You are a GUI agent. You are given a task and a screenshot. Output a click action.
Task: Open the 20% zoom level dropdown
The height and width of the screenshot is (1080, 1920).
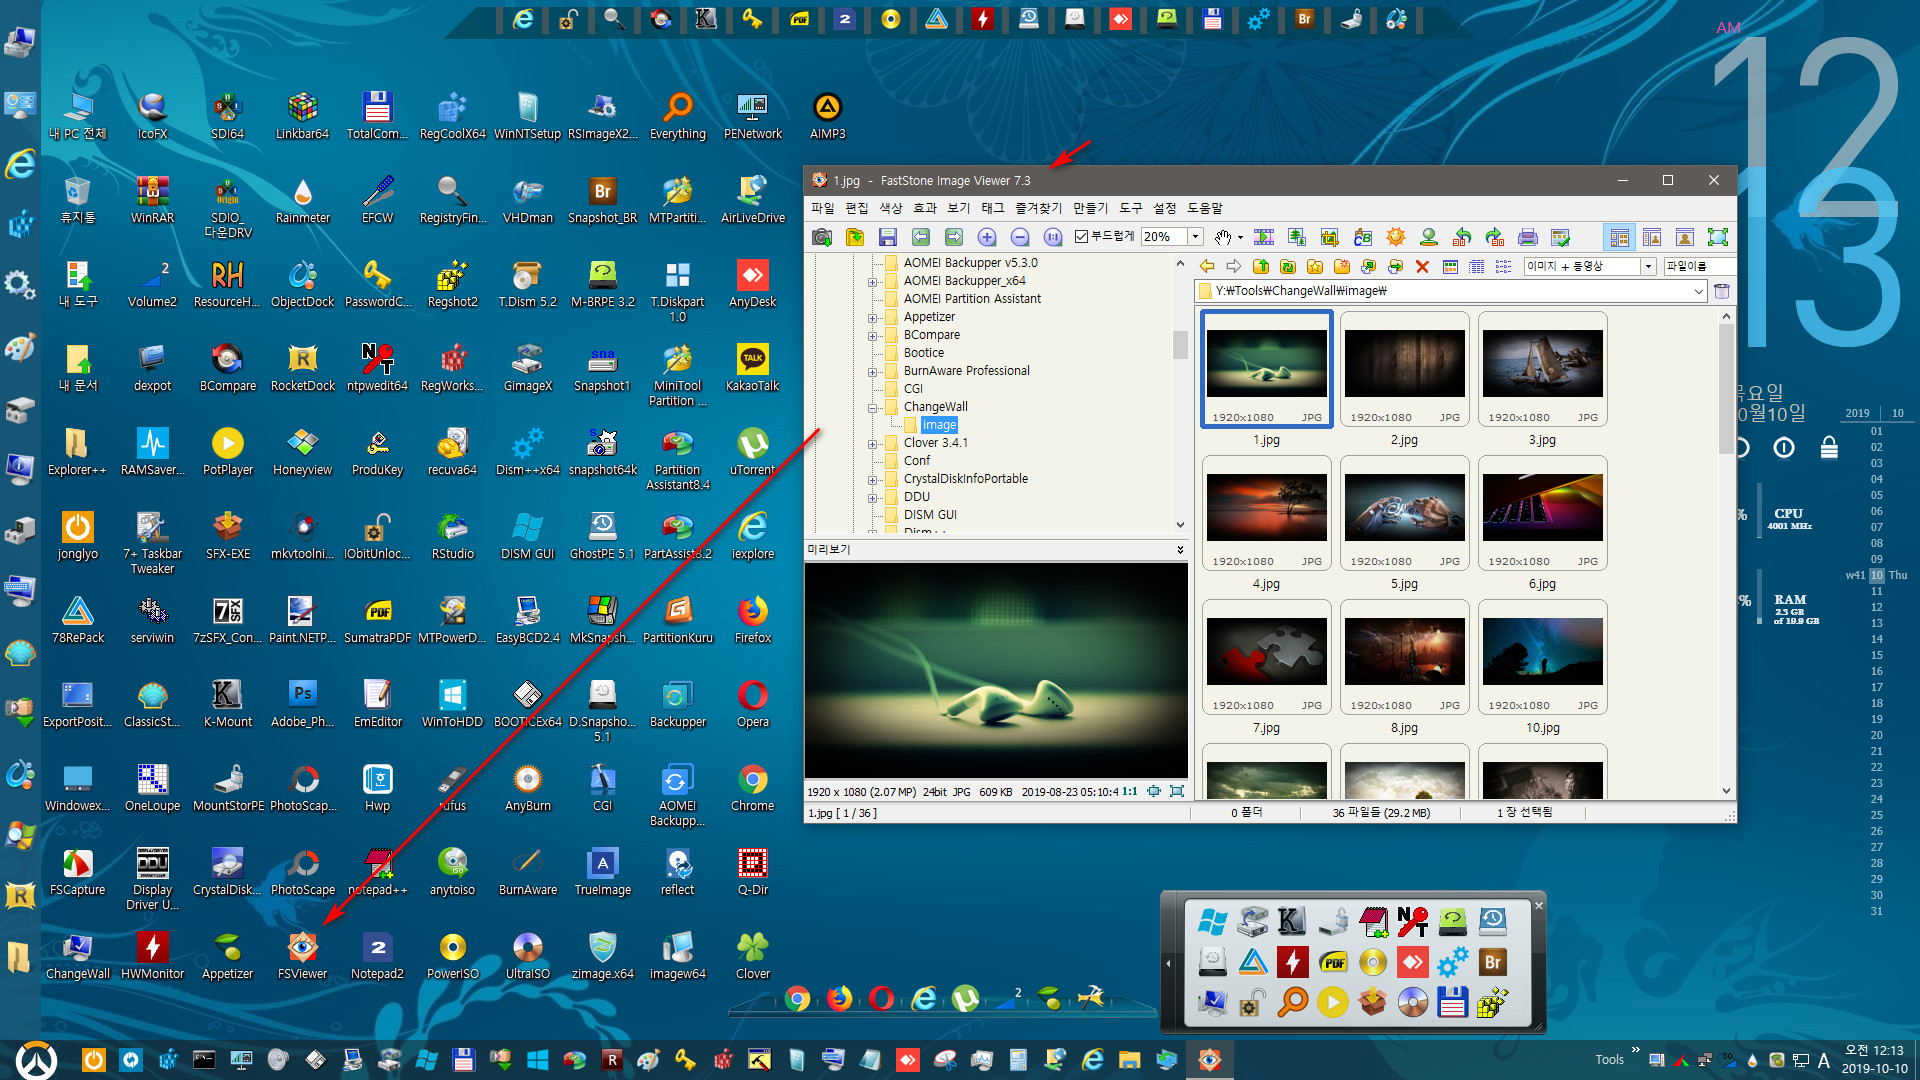point(1195,237)
